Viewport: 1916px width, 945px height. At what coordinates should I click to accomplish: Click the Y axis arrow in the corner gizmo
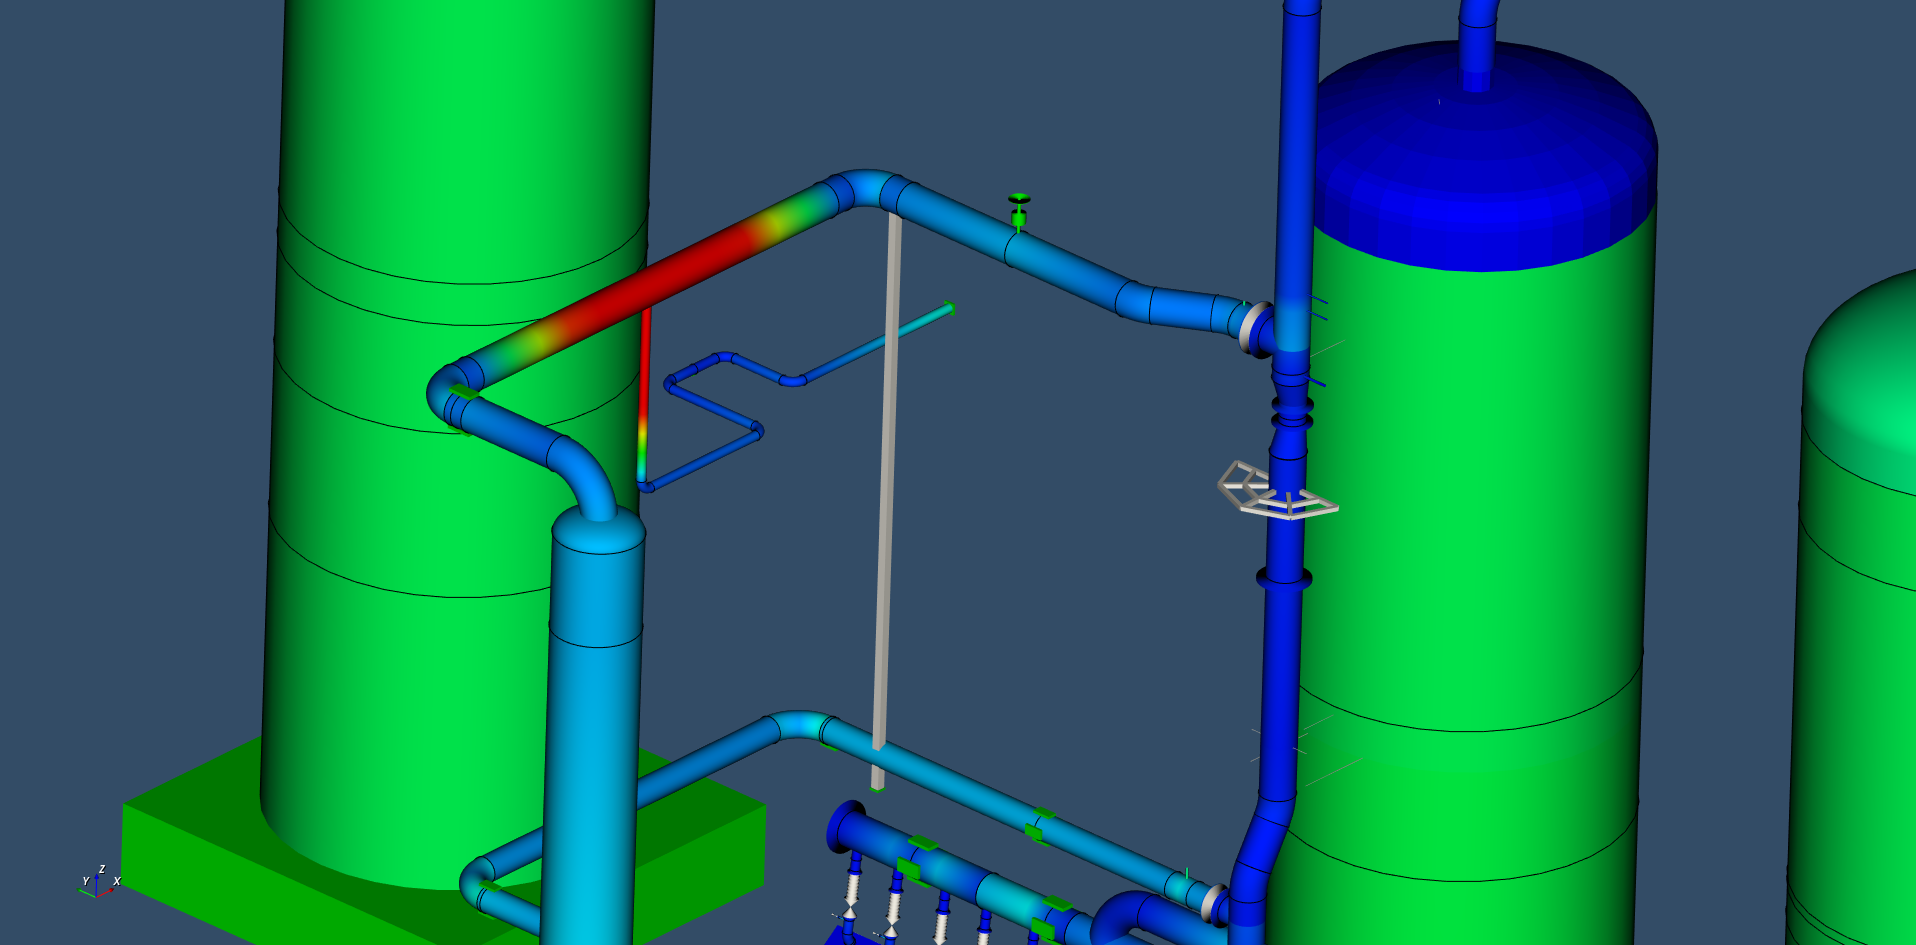click(x=79, y=890)
